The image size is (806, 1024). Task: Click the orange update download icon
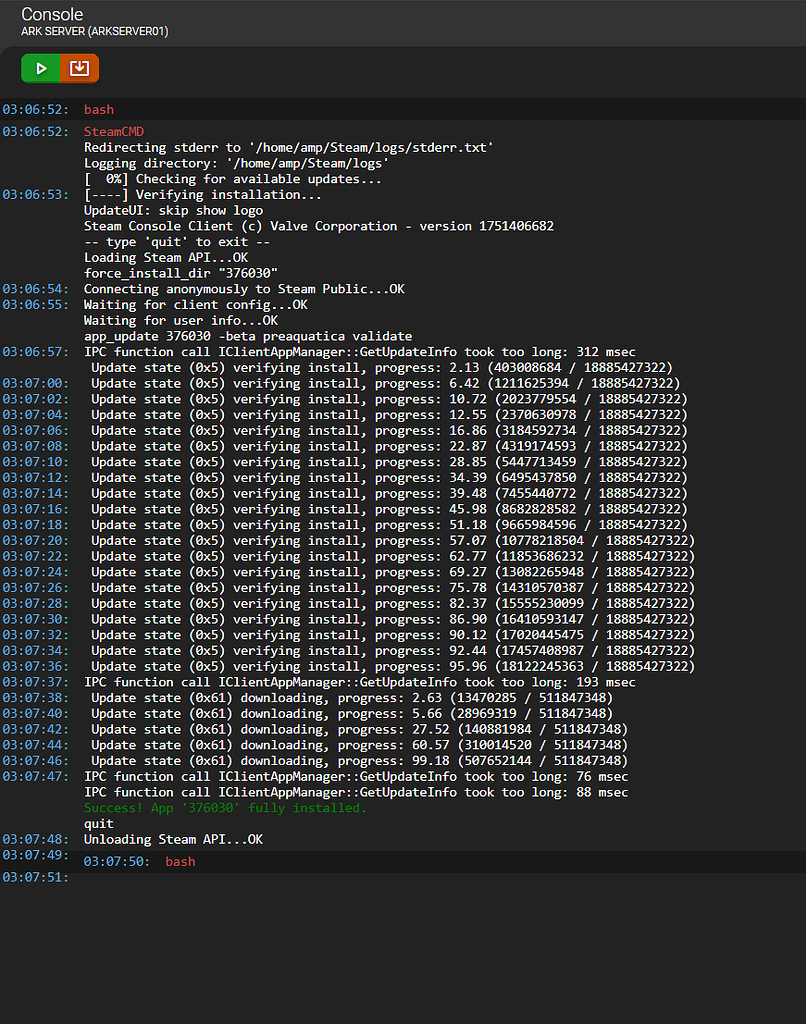80,68
